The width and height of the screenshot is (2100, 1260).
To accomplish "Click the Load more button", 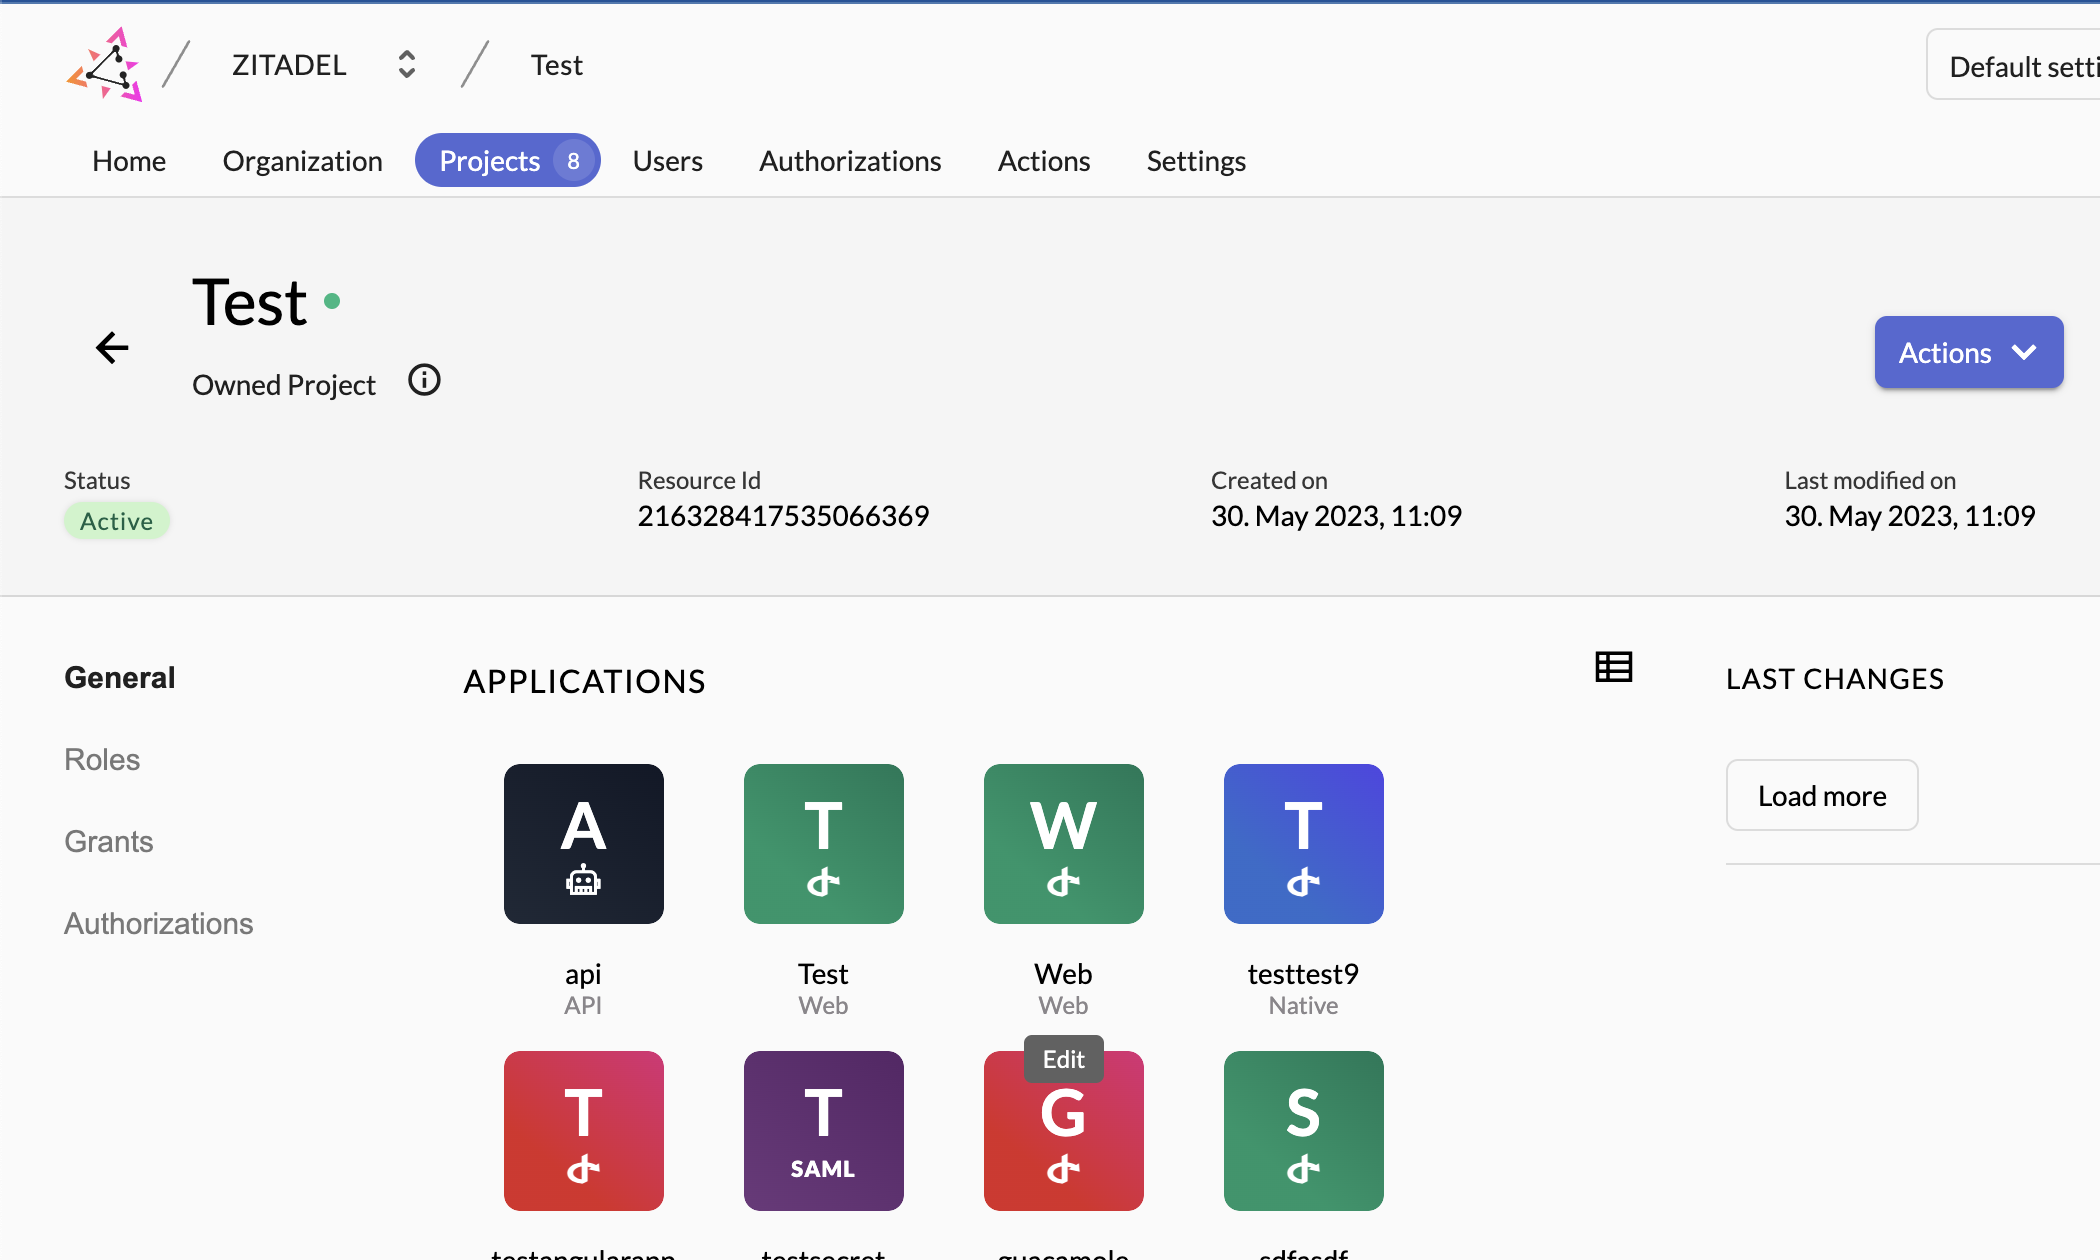I will pyautogui.click(x=1821, y=796).
